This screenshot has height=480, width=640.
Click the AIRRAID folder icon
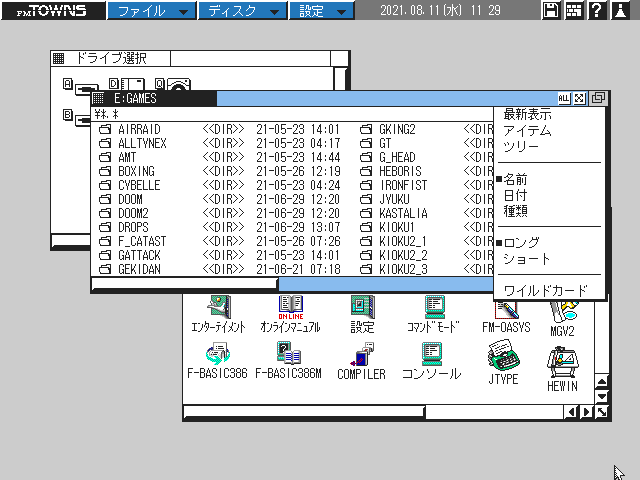[x=105, y=129]
